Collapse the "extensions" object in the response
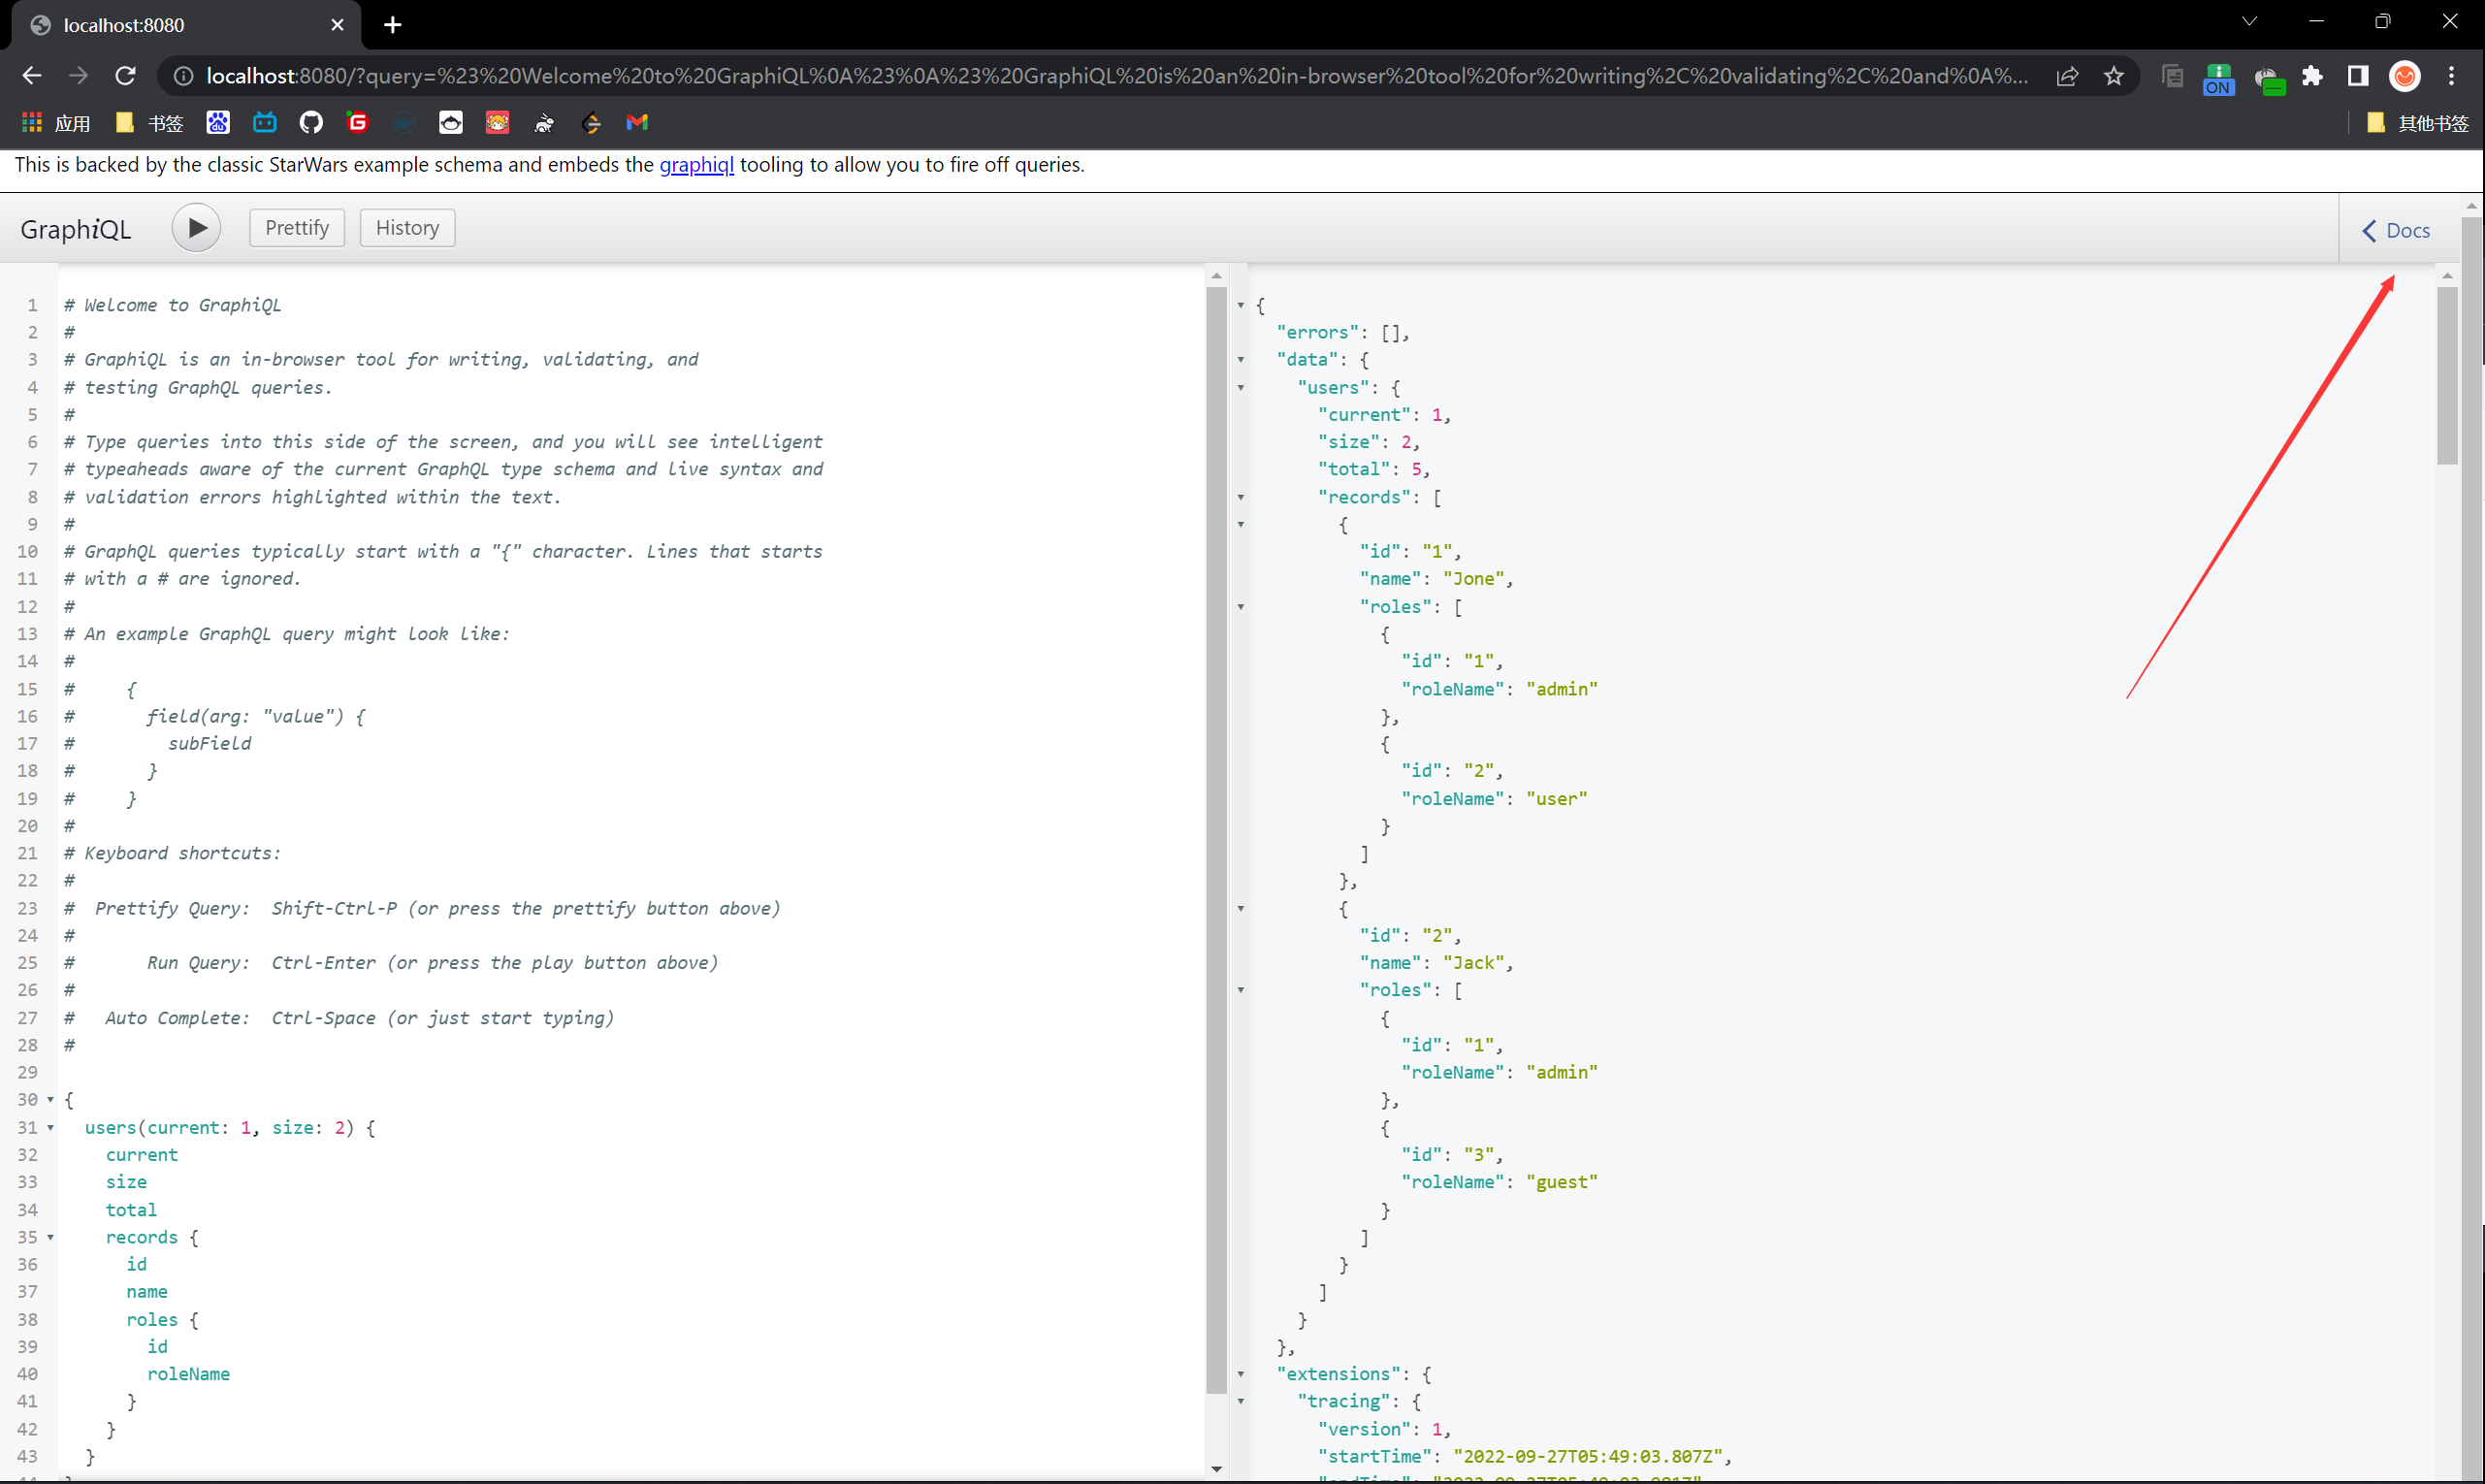 1241,1374
